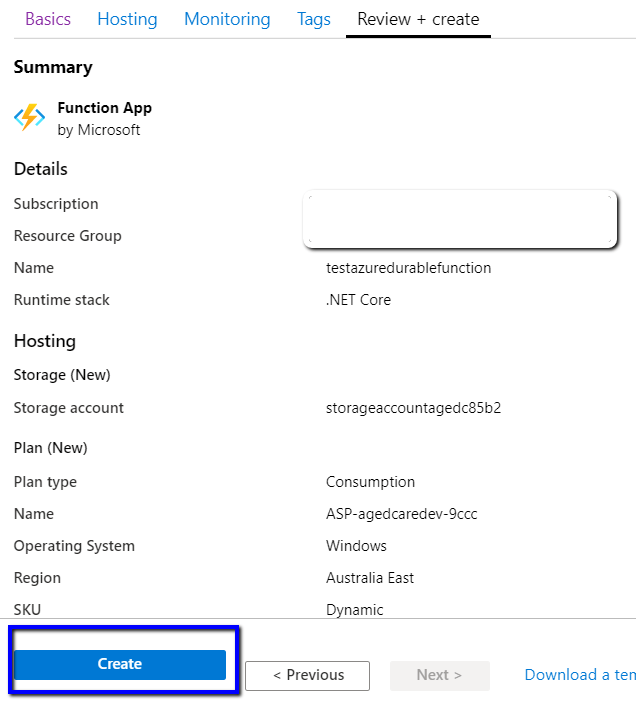Click the Function App lightning bolt icon
The image size is (636, 711).
(x=29, y=118)
